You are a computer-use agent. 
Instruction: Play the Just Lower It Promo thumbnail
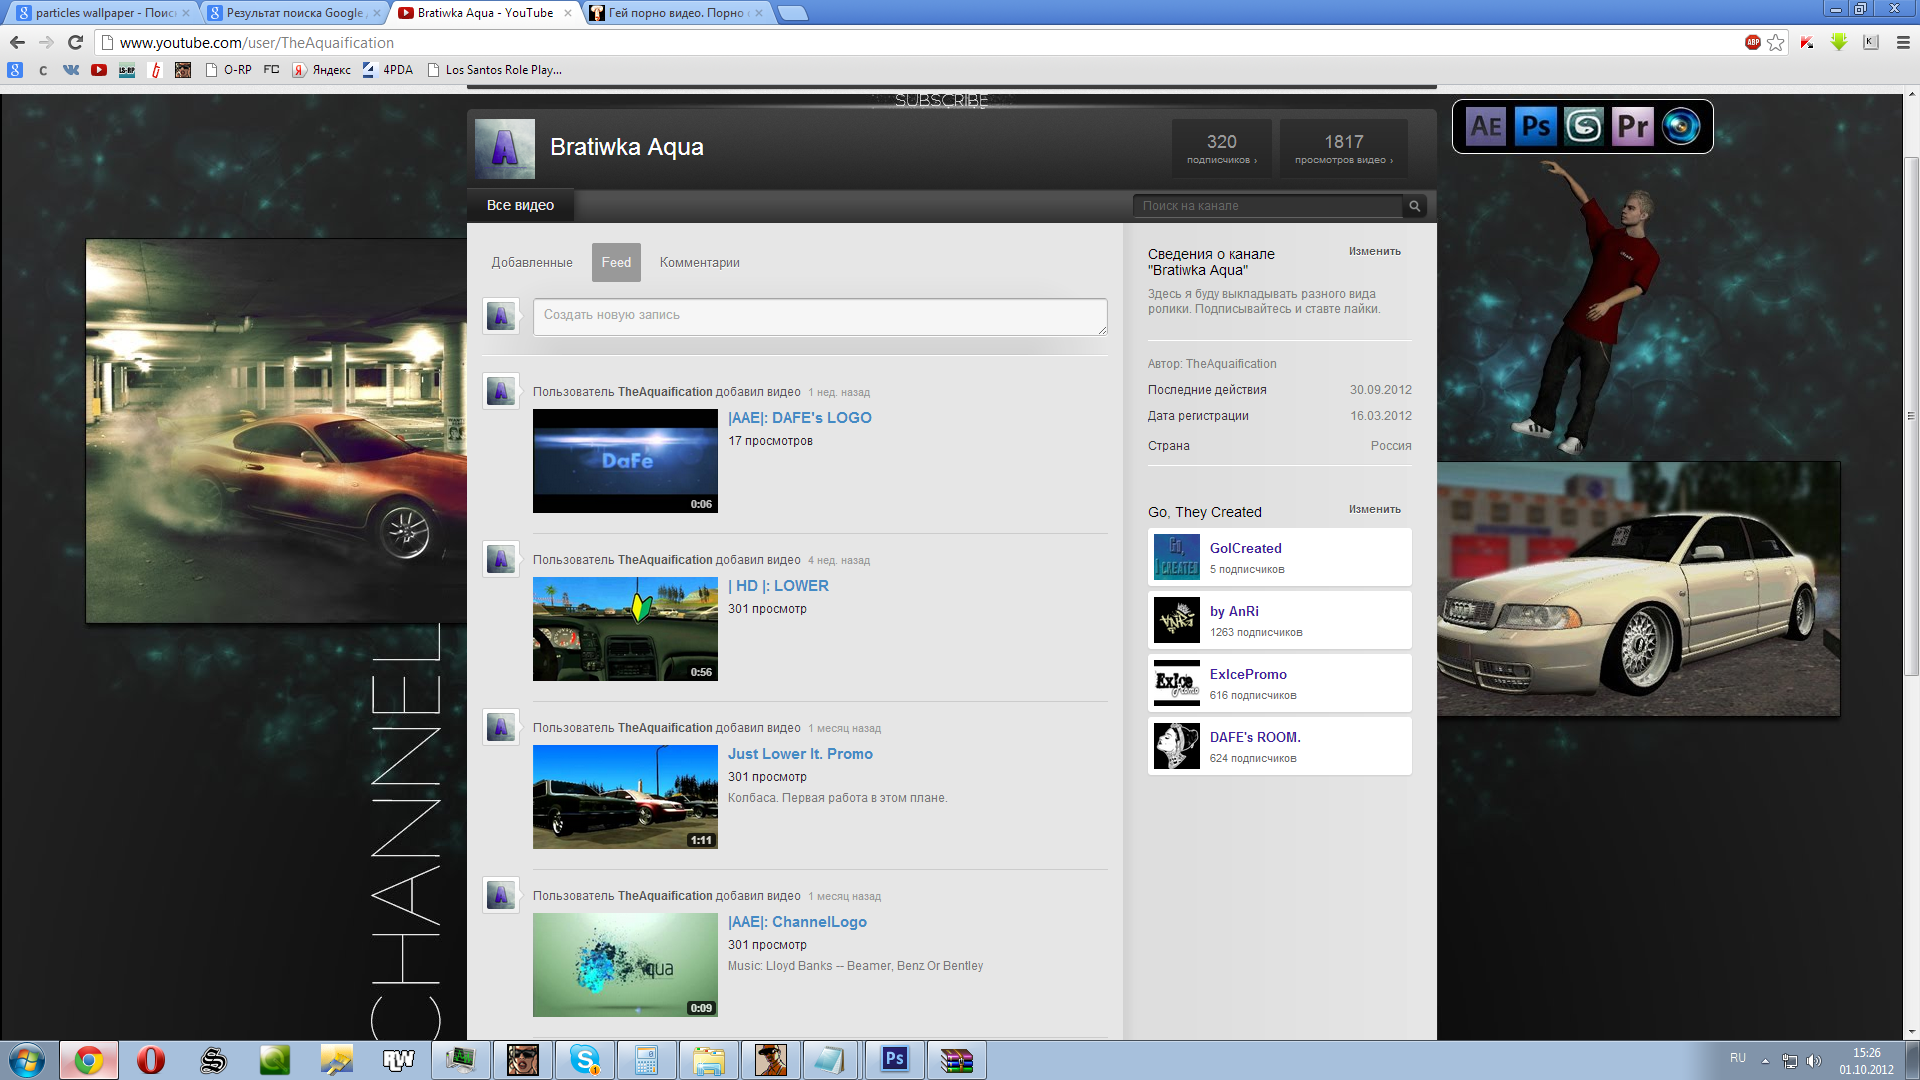pyautogui.click(x=625, y=797)
